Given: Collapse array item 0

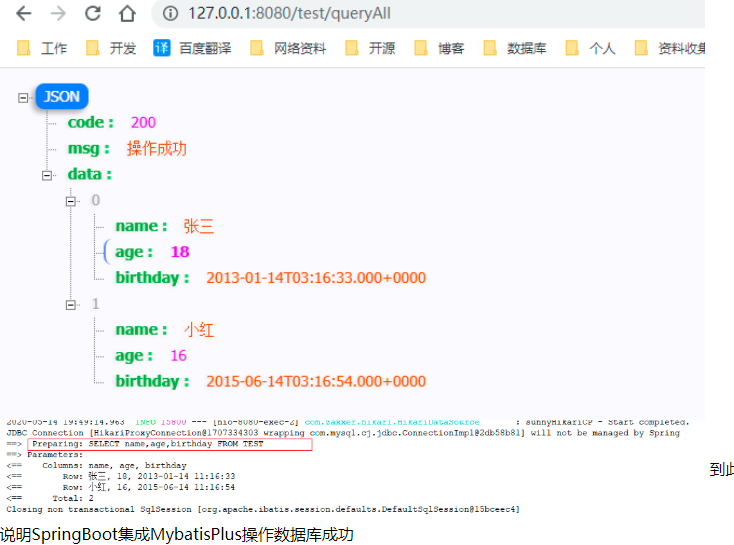Looking at the screenshot, I should [71, 201].
